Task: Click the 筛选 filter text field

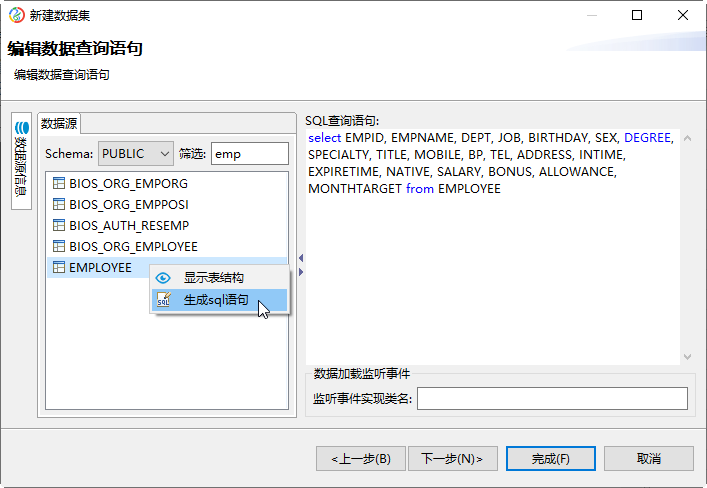Action: point(249,154)
